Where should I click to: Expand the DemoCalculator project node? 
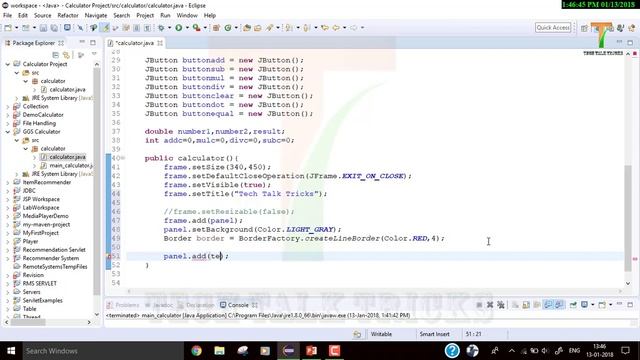pos(8,115)
